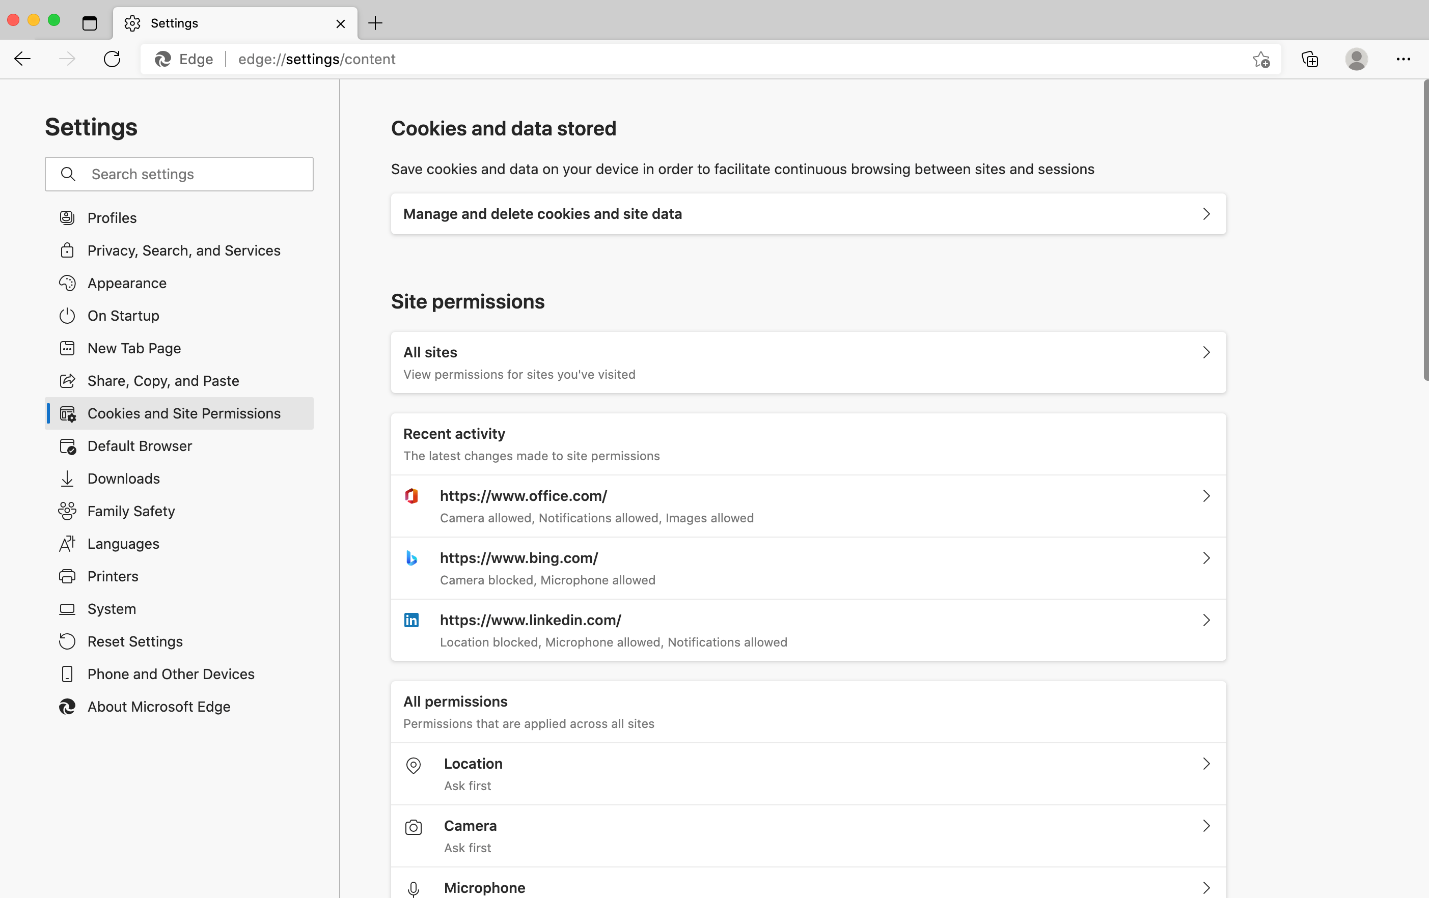Click the LinkedIn icon beside www.linkedin.com
Viewport: 1429px width, 898px height.
click(412, 619)
